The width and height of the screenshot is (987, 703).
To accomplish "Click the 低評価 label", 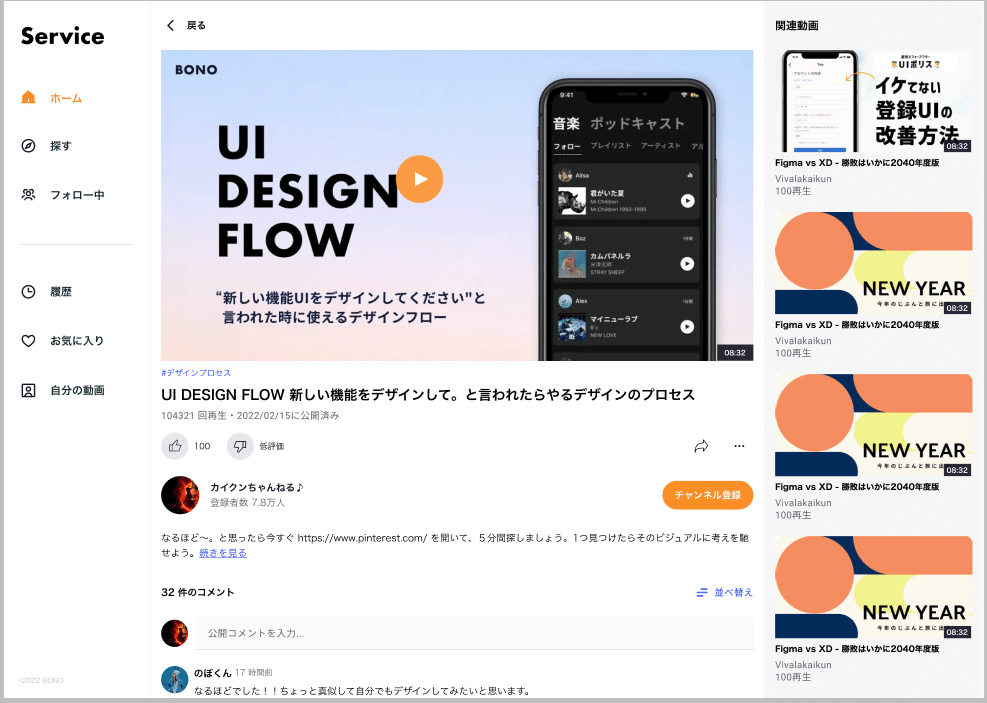I will coord(271,446).
